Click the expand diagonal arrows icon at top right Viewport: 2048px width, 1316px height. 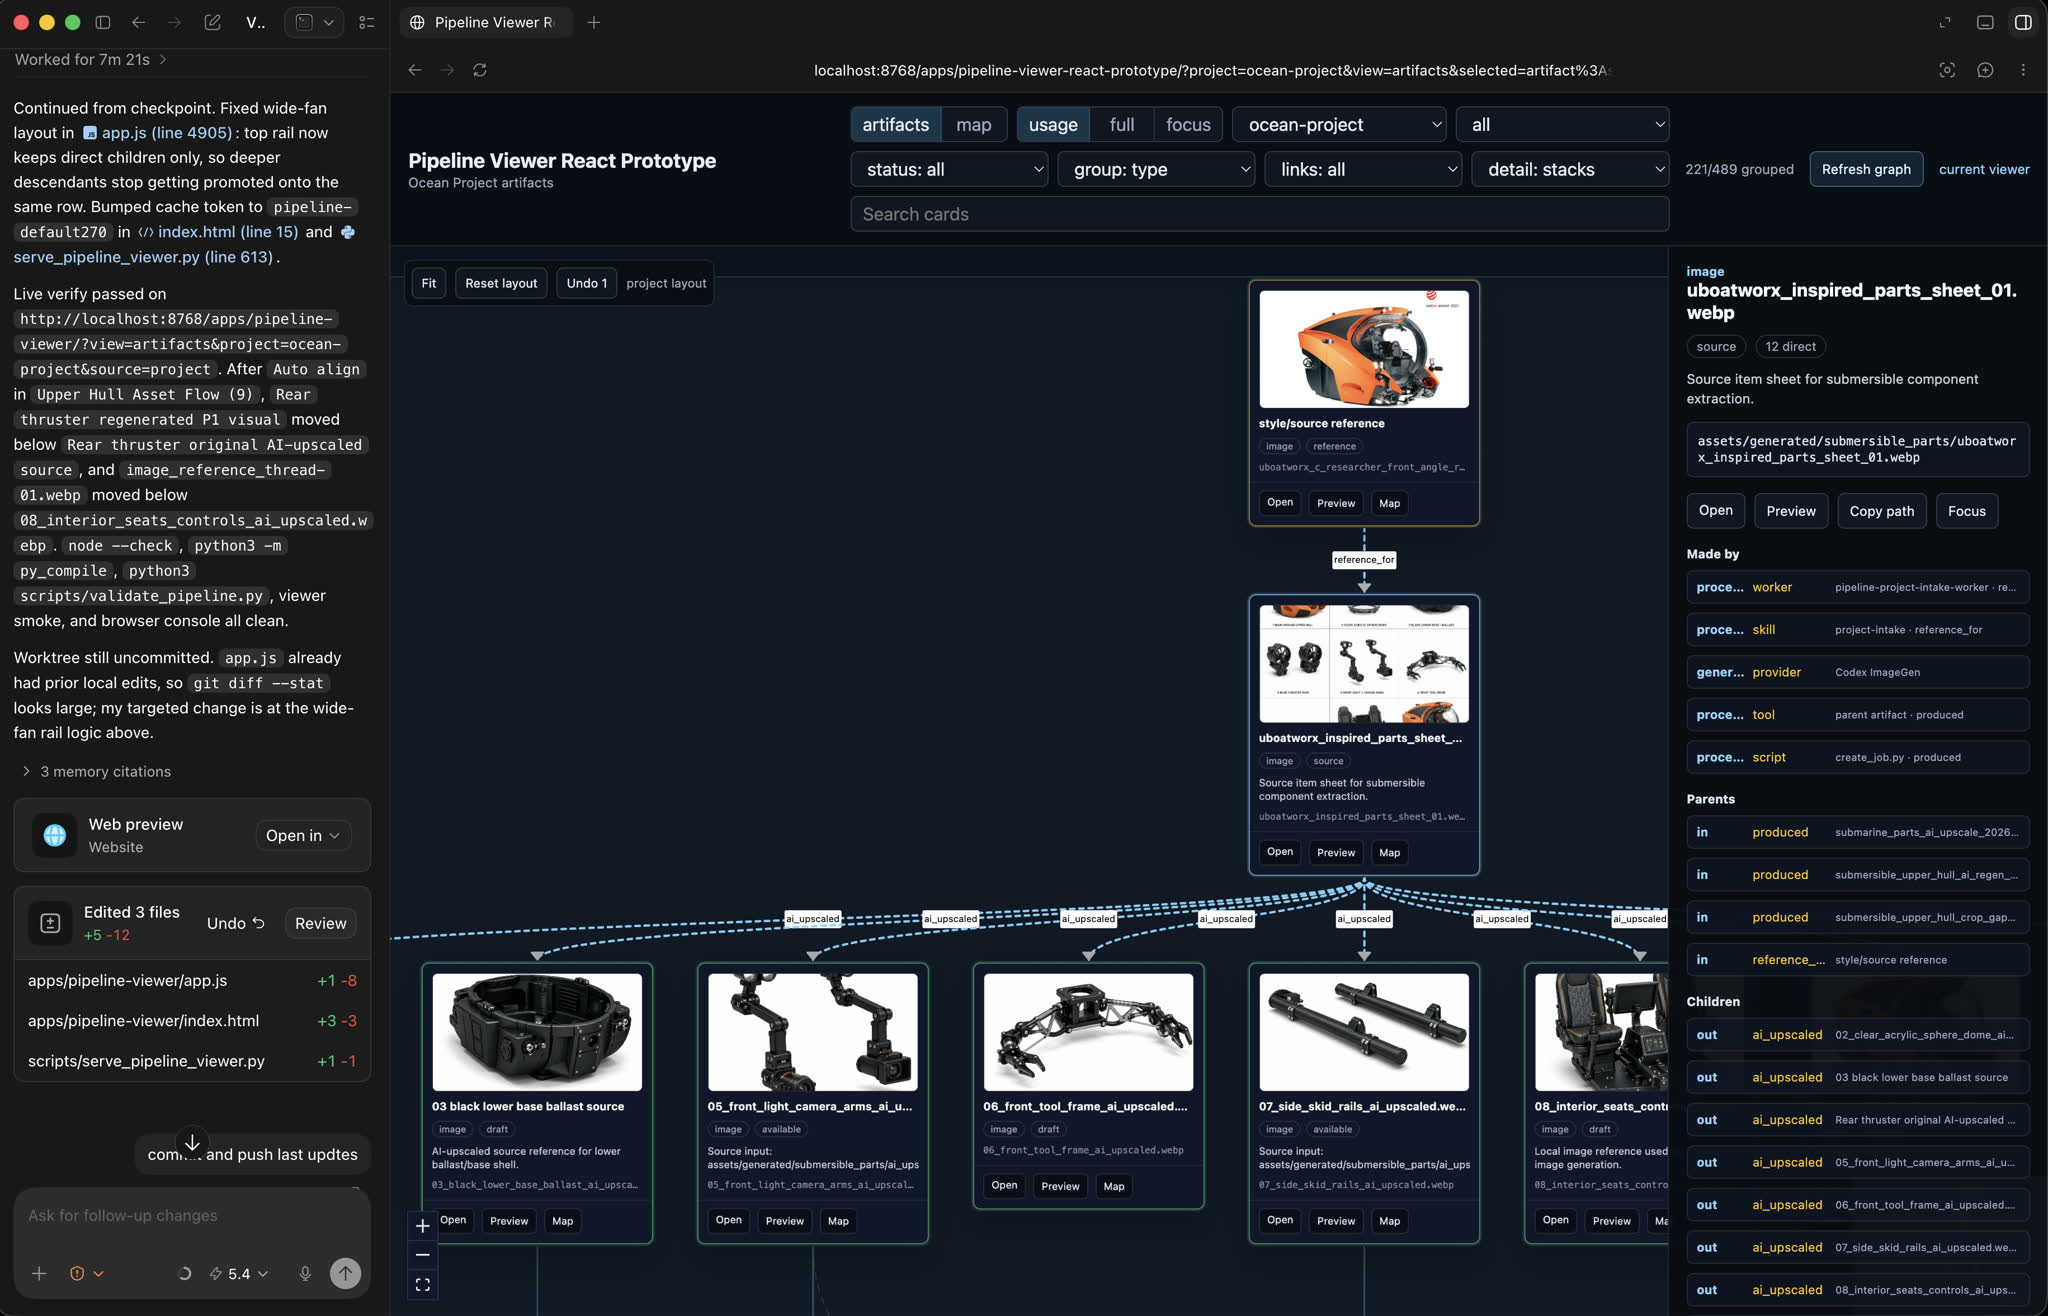point(1945,22)
